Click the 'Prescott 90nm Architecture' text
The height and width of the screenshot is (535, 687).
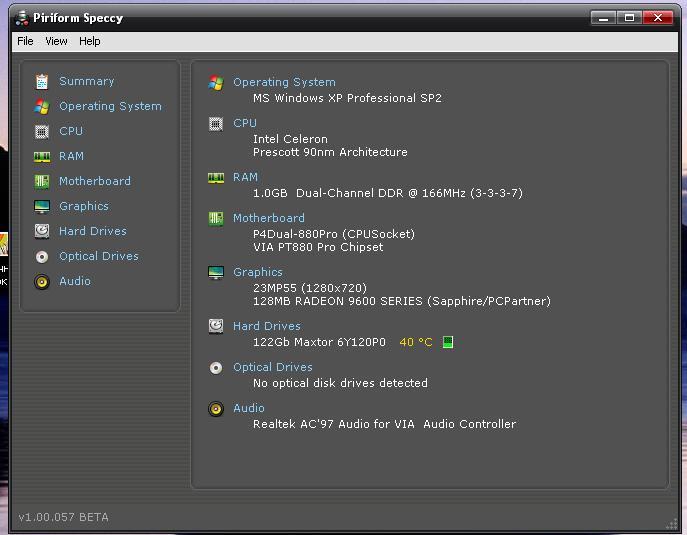(x=330, y=152)
